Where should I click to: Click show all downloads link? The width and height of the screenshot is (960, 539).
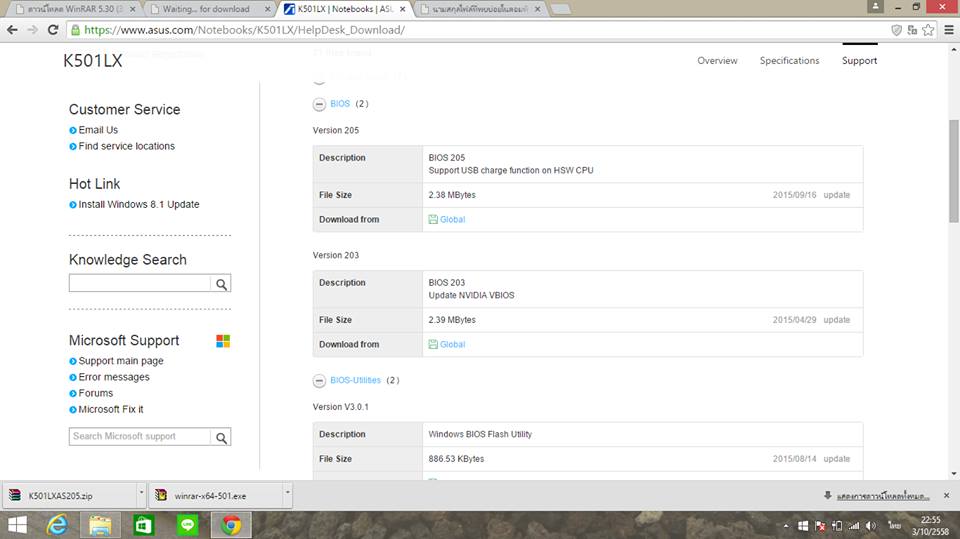pyautogui.click(x=882, y=496)
